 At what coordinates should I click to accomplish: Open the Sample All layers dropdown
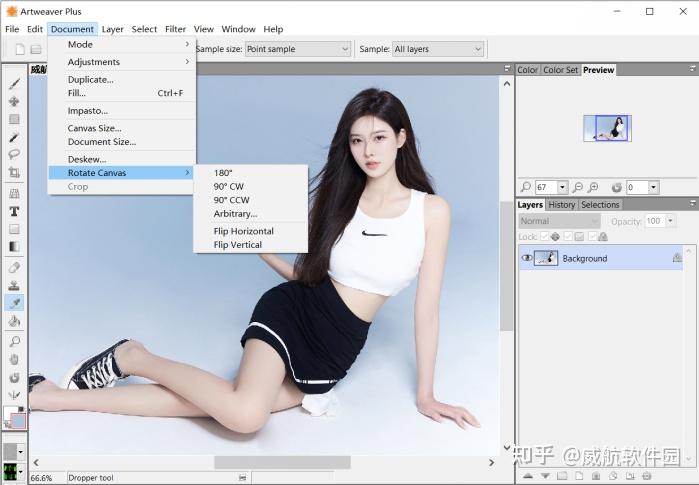(x=438, y=49)
